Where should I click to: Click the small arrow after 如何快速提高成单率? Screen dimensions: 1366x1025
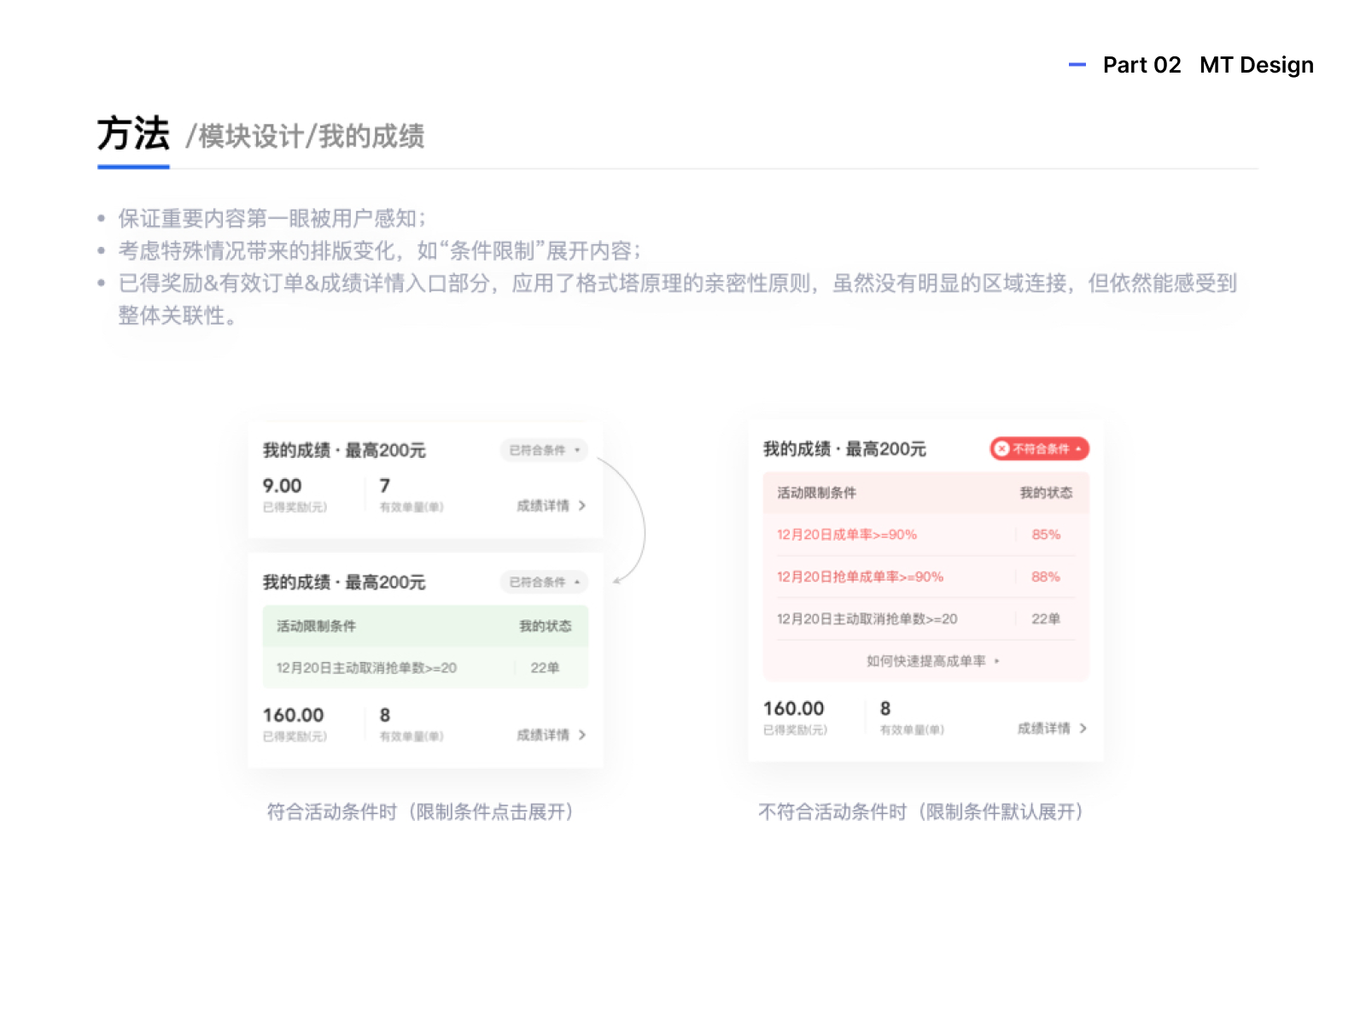[997, 661]
